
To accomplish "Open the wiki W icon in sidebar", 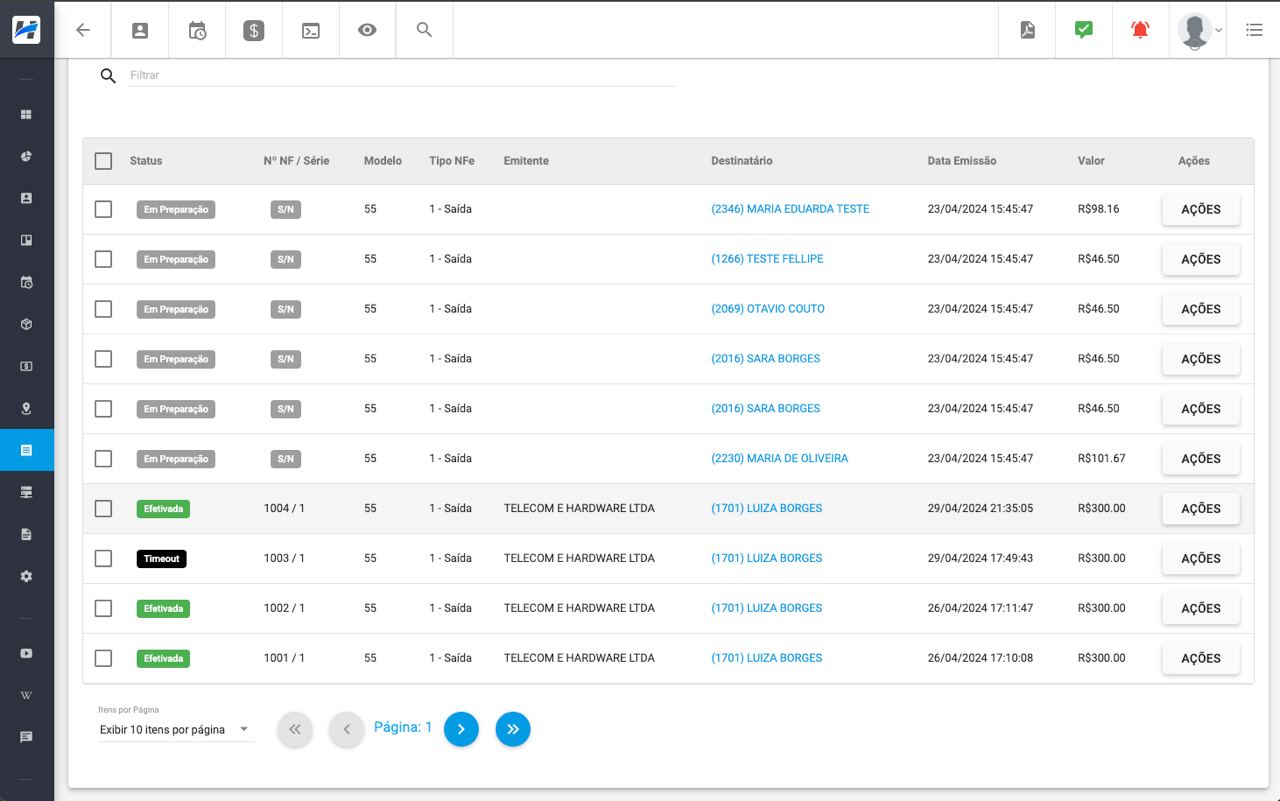I will point(26,696).
